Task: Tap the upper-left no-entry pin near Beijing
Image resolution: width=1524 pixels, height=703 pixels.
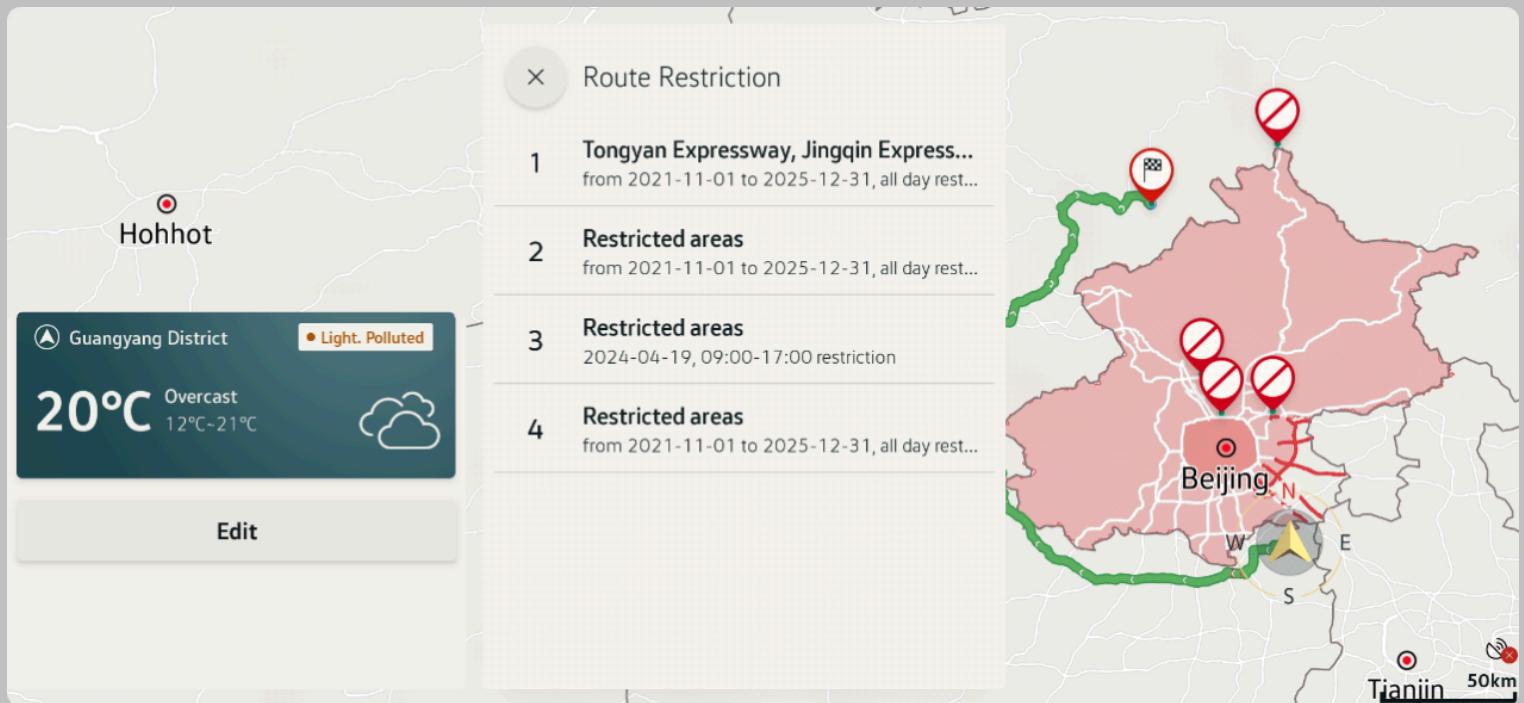Action: pos(1201,343)
